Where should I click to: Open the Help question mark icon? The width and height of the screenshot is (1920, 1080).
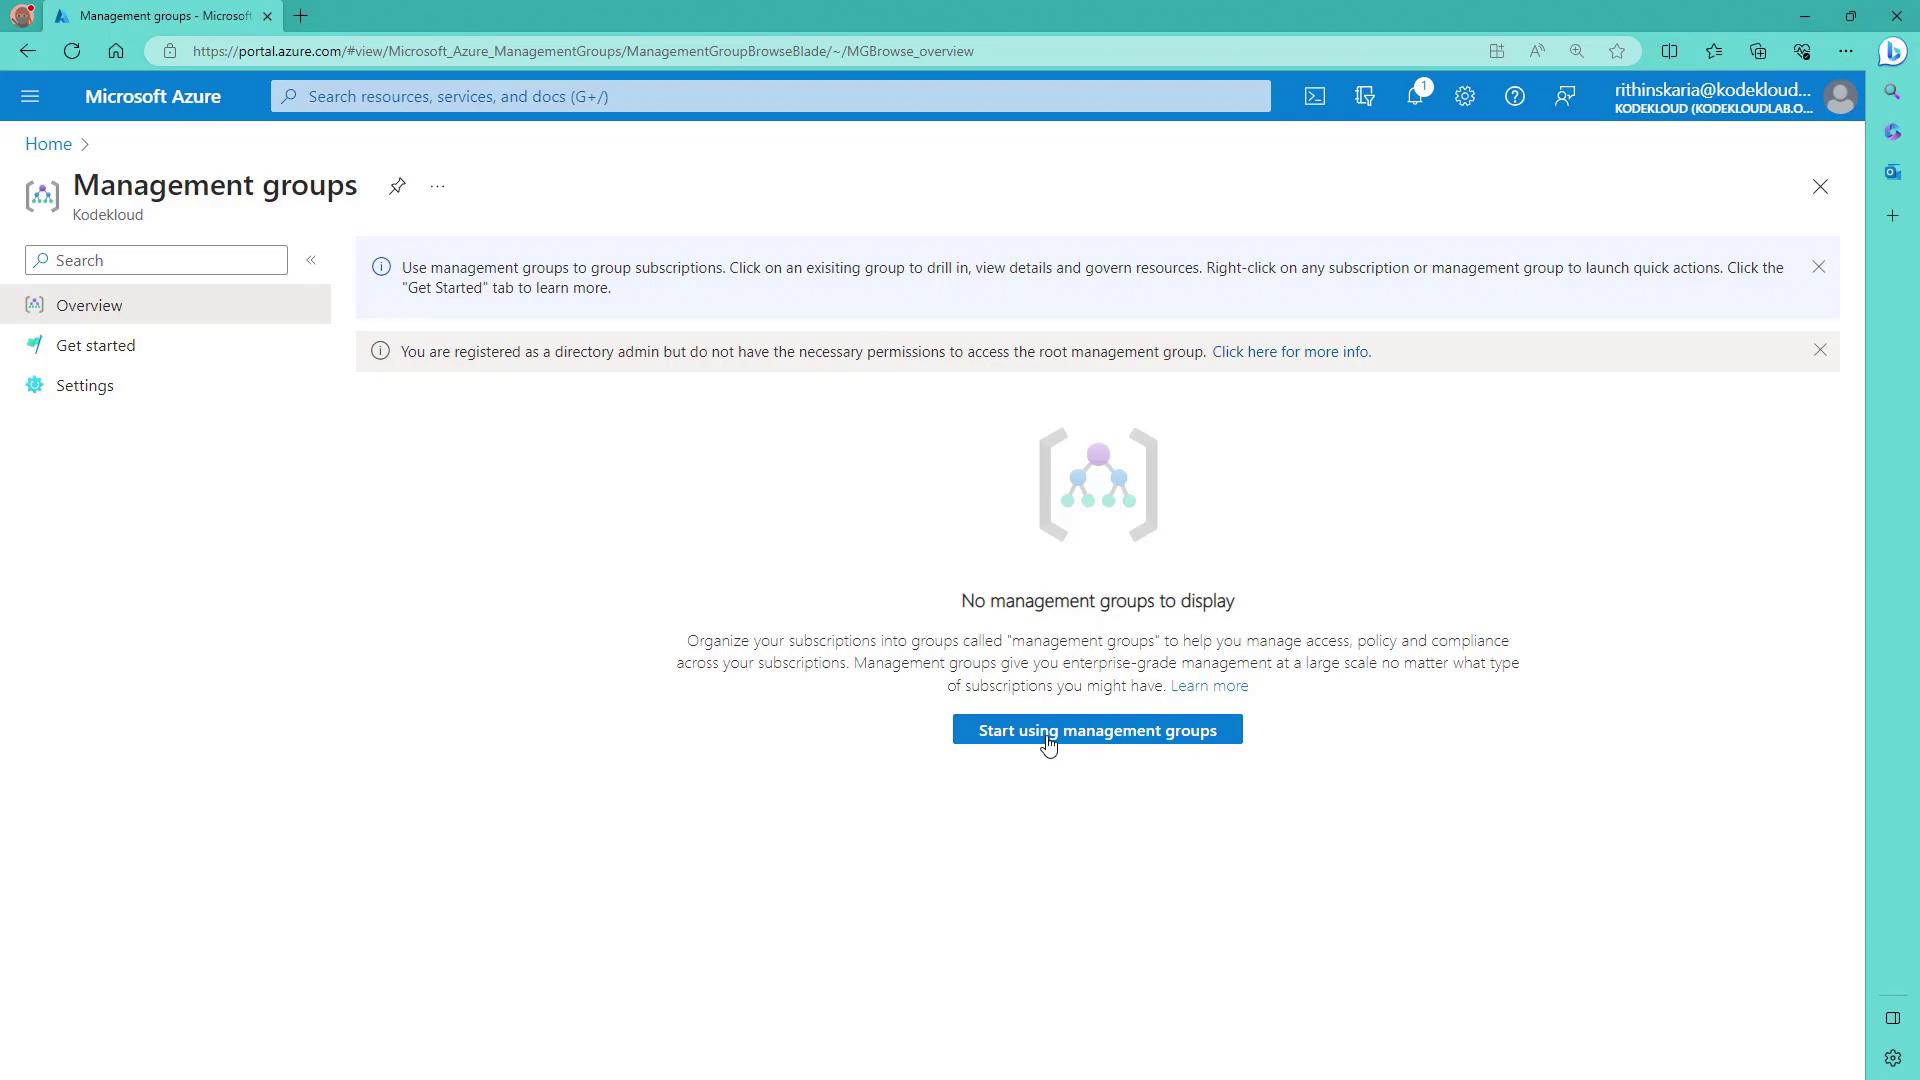point(1515,96)
